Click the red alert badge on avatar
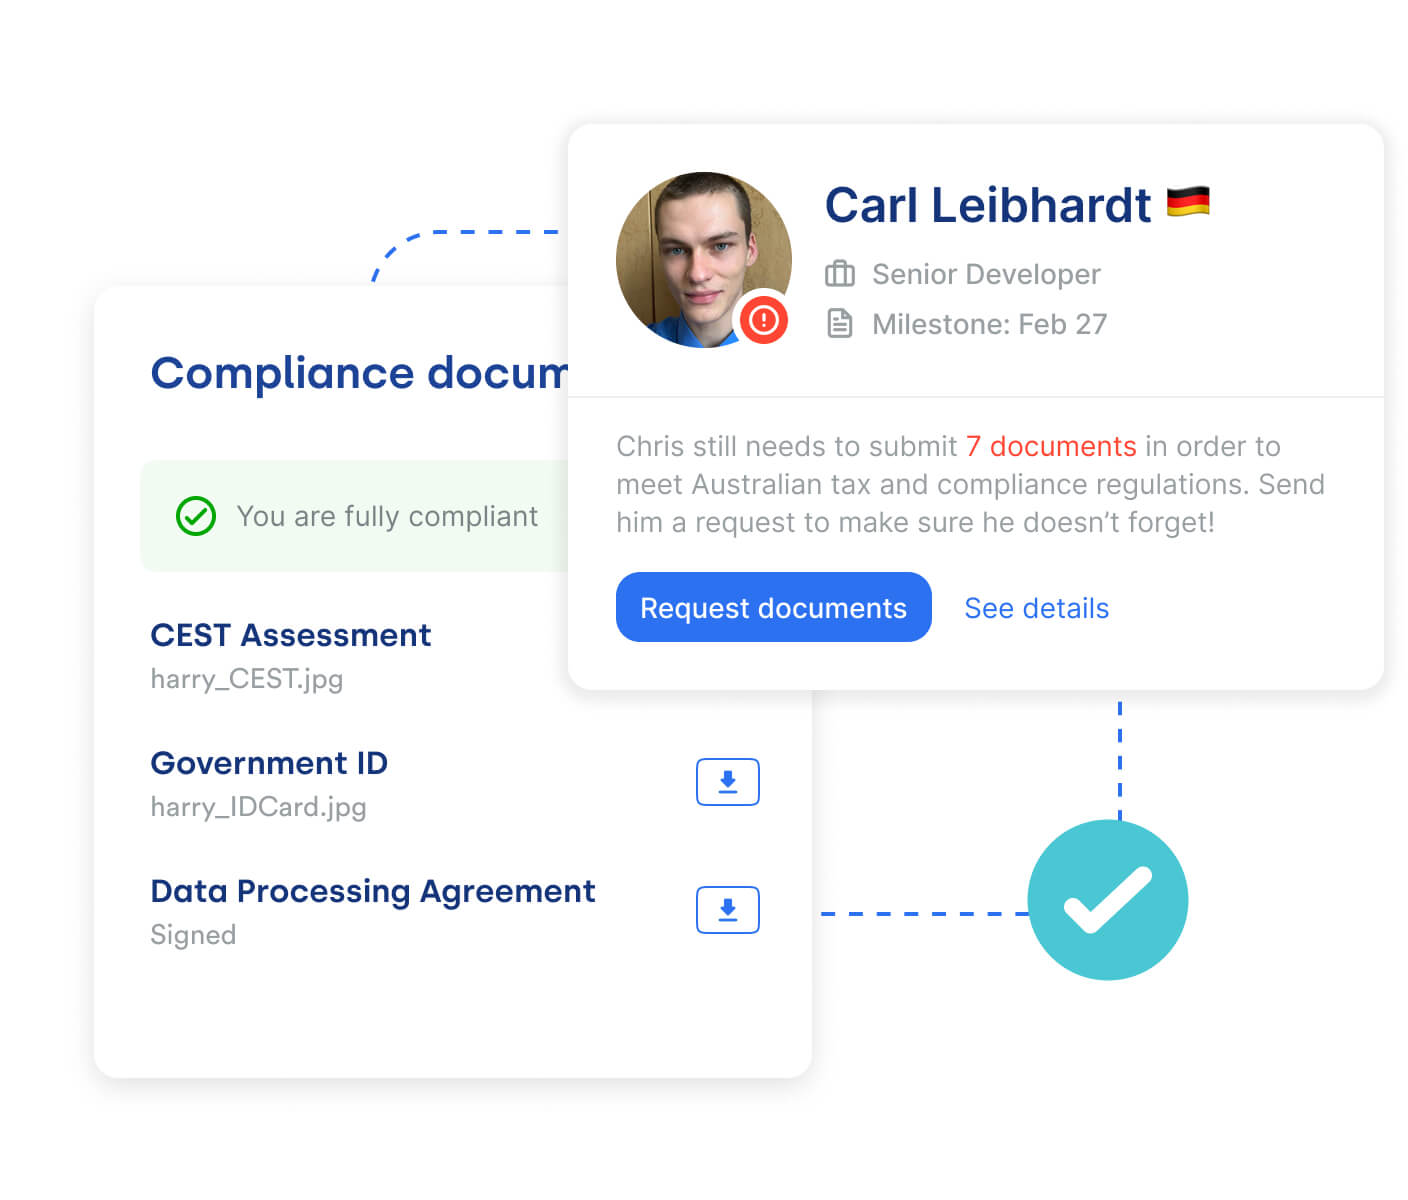The height and width of the screenshot is (1200, 1408). click(764, 320)
